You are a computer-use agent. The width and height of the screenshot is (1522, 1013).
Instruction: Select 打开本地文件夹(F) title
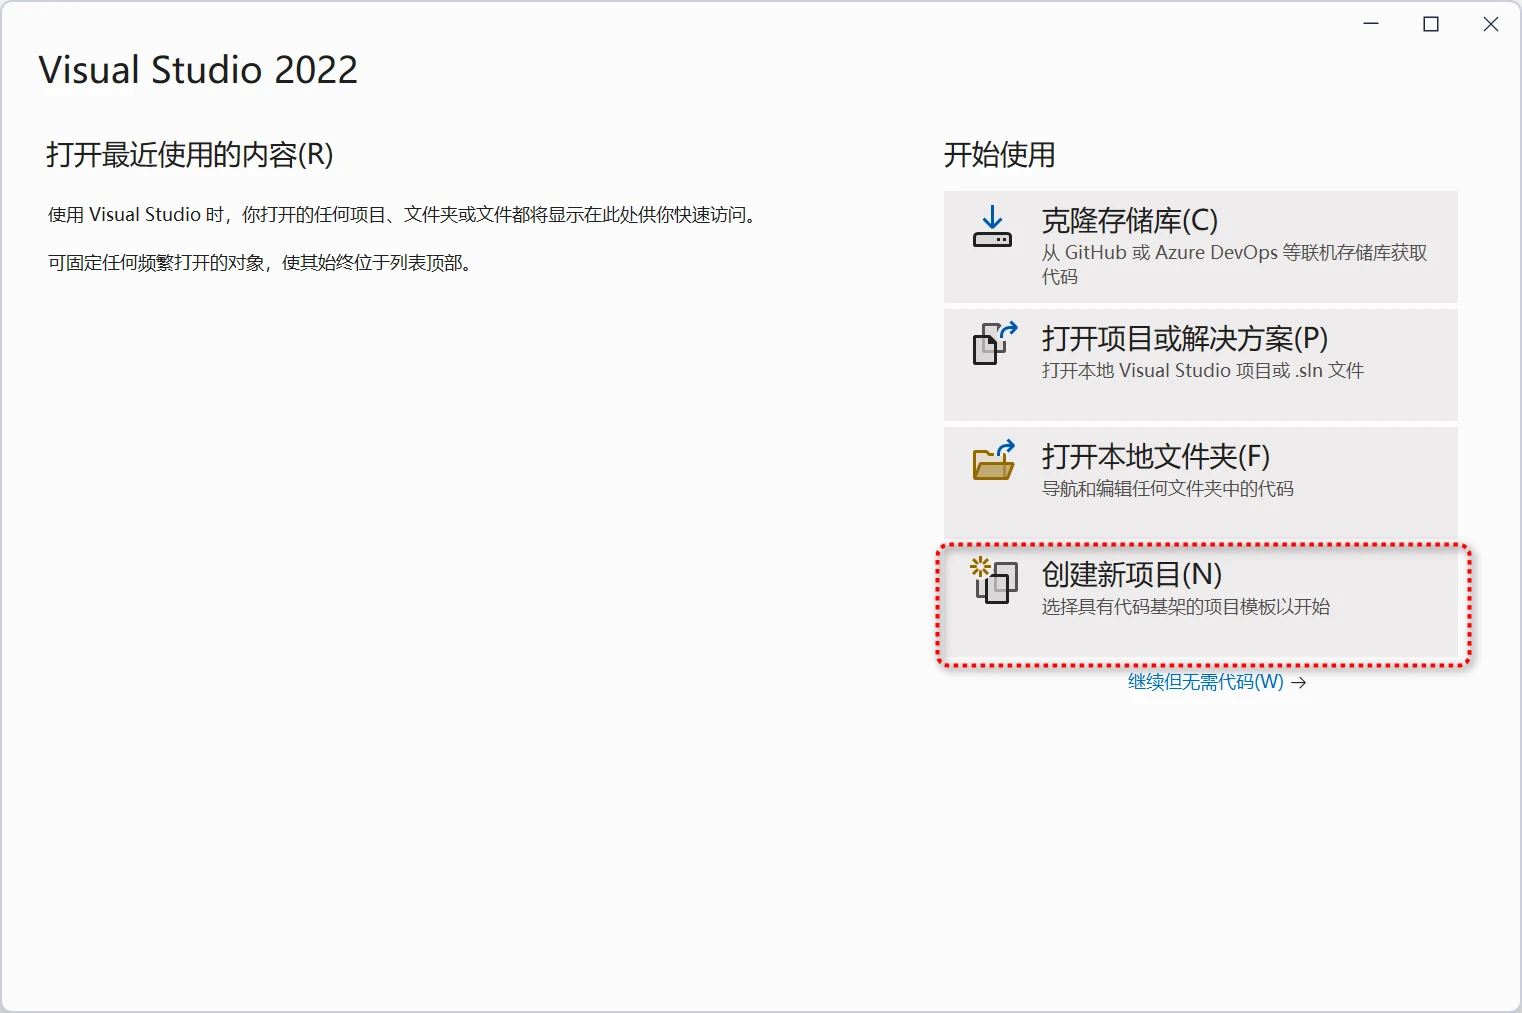pyautogui.click(x=1155, y=456)
